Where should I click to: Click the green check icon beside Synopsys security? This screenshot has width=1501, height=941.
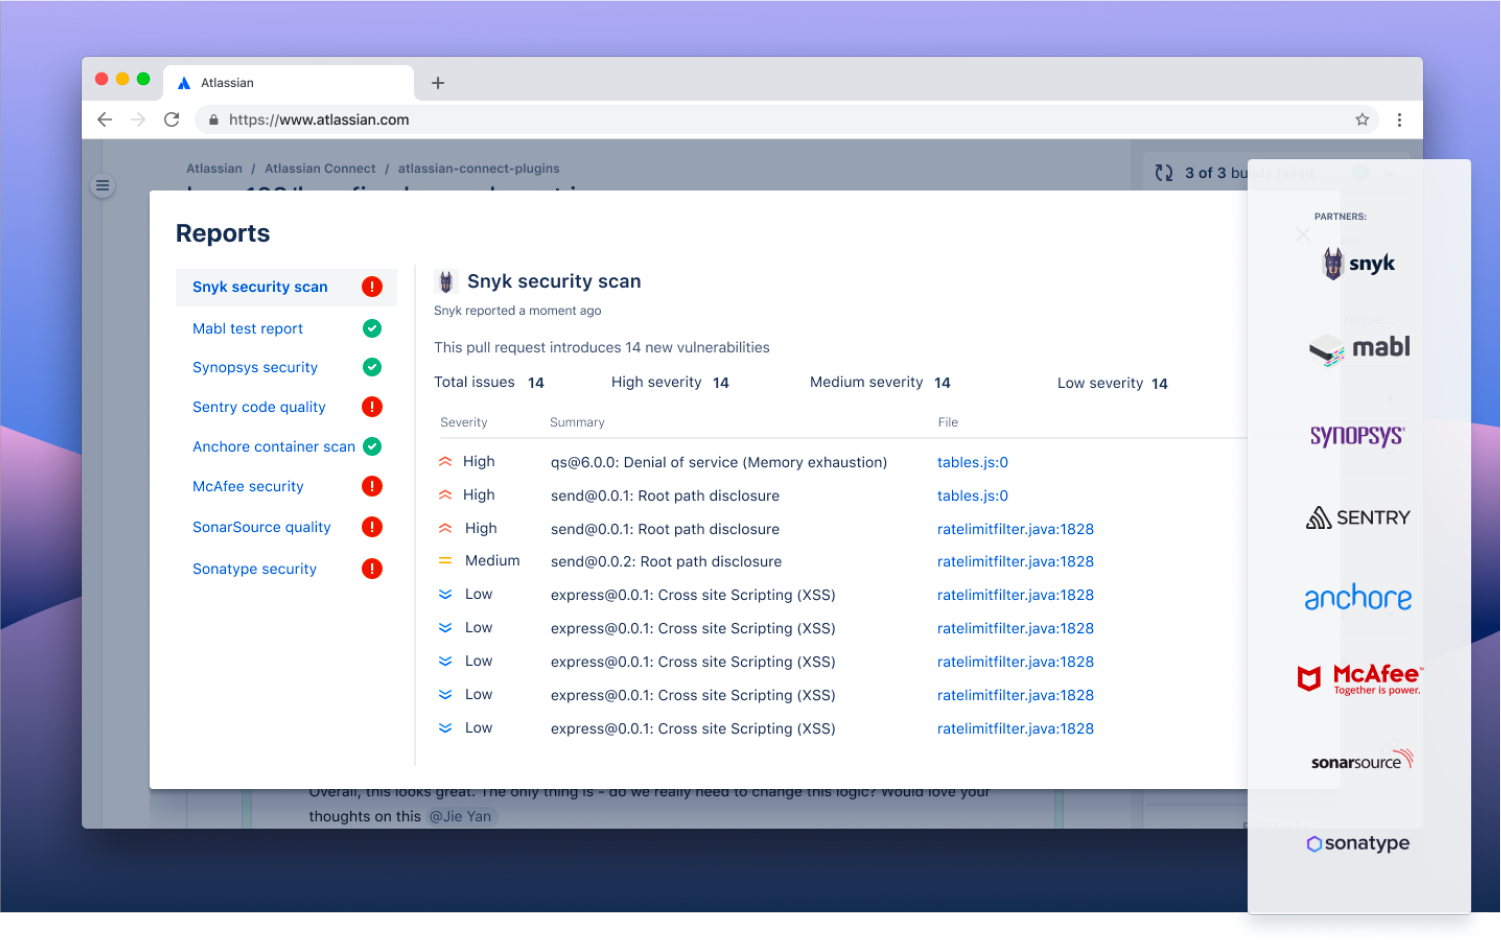pos(372,367)
